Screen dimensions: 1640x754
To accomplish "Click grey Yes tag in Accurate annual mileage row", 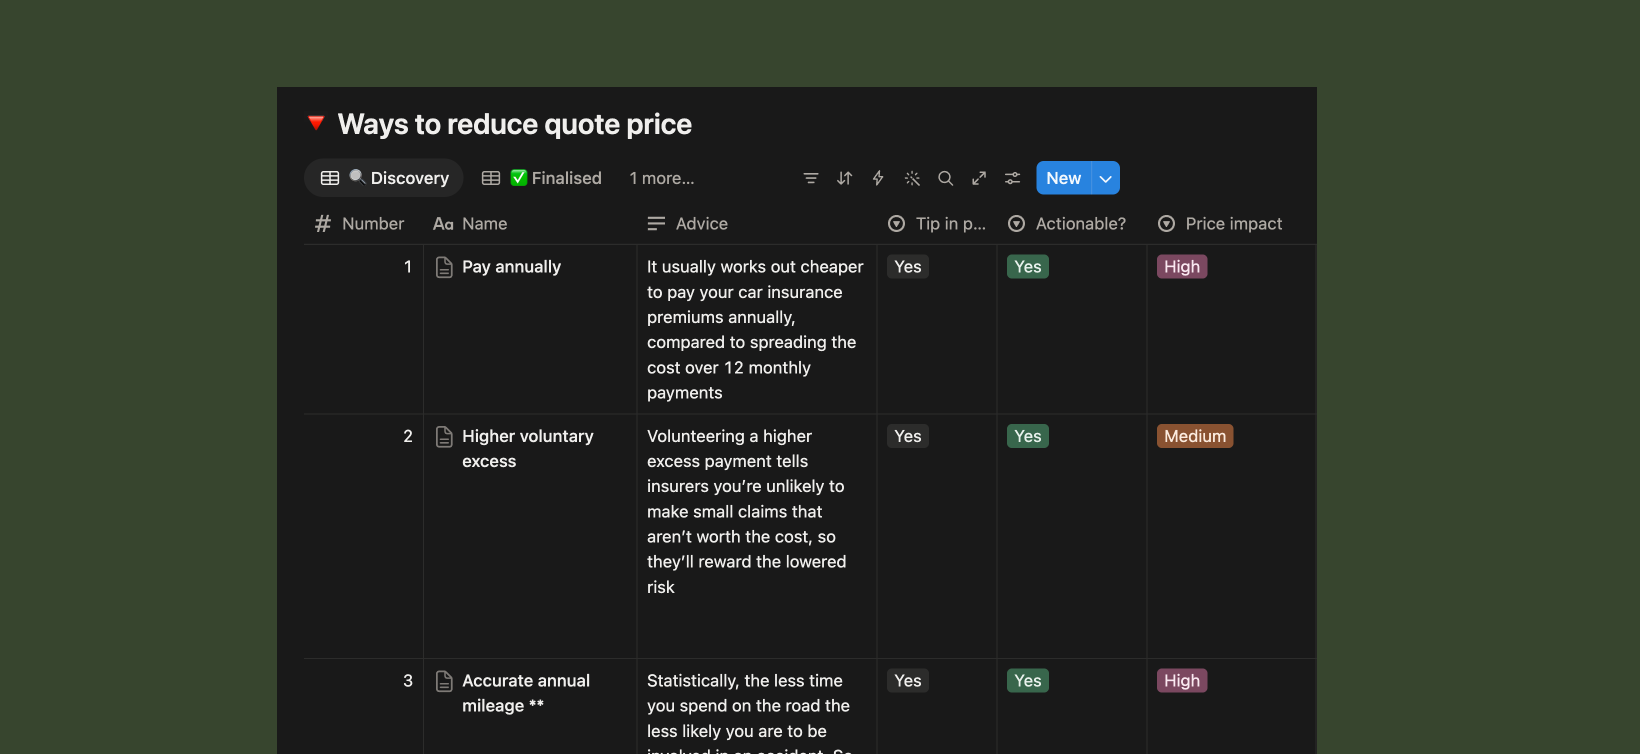I will (908, 681).
